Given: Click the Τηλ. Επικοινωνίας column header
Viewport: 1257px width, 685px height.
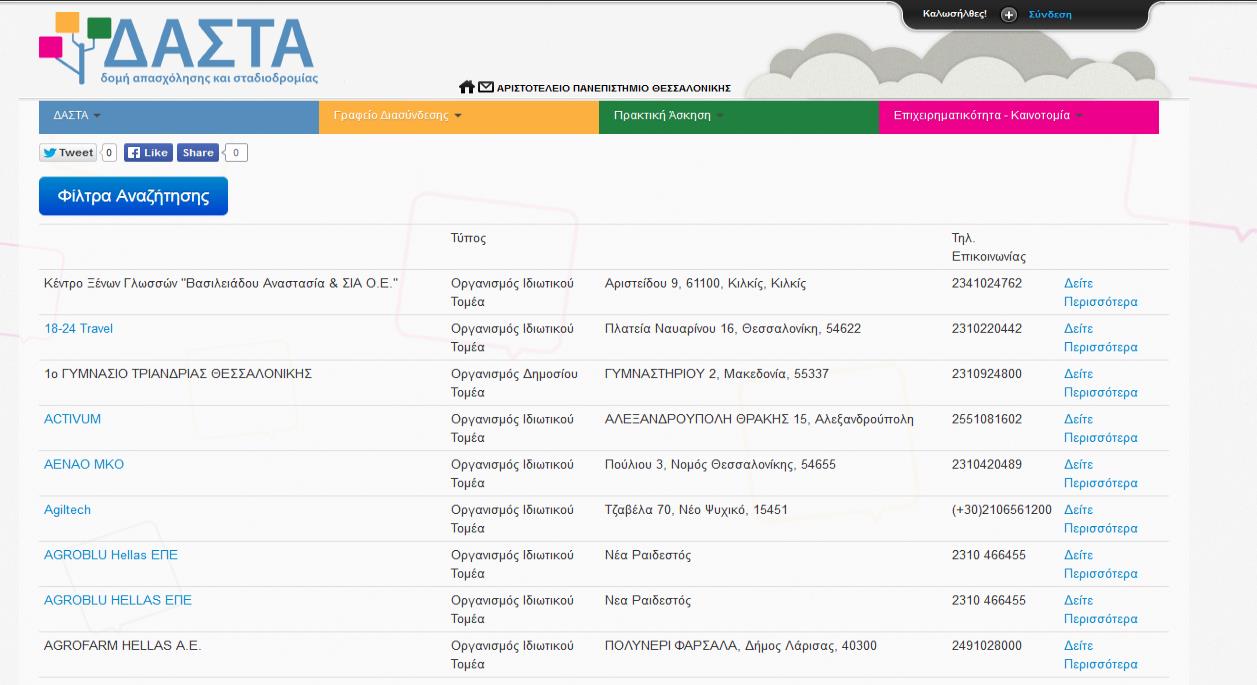Looking at the screenshot, I should (989, 247).
